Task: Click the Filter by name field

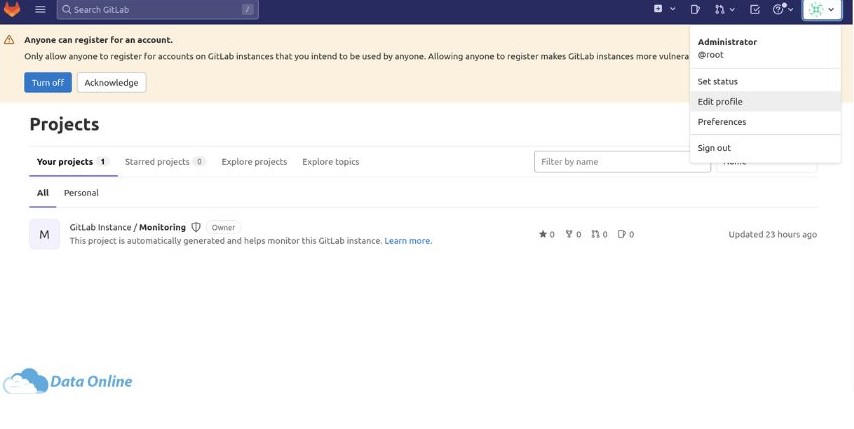Action: (622, 162)
